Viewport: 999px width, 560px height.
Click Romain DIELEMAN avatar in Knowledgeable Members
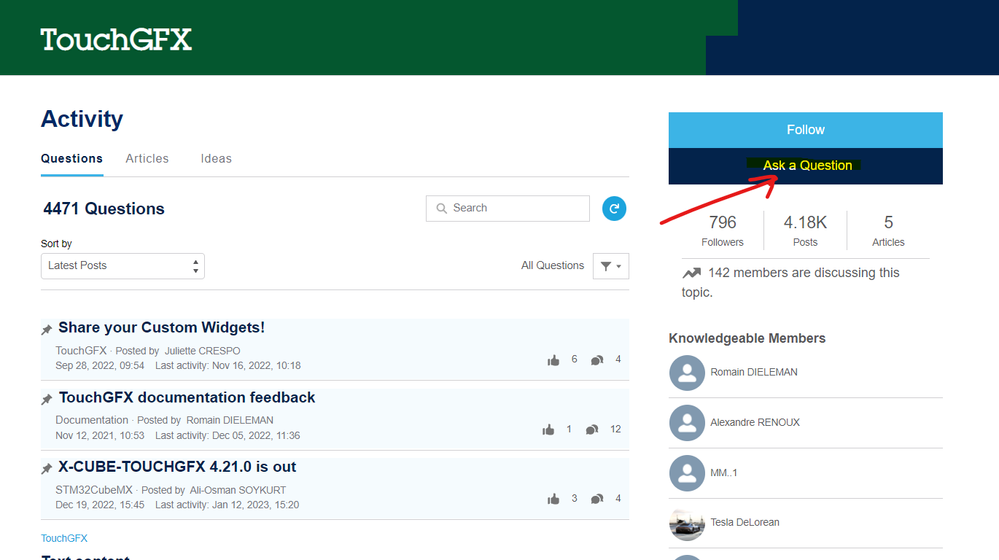coord(687,373)
